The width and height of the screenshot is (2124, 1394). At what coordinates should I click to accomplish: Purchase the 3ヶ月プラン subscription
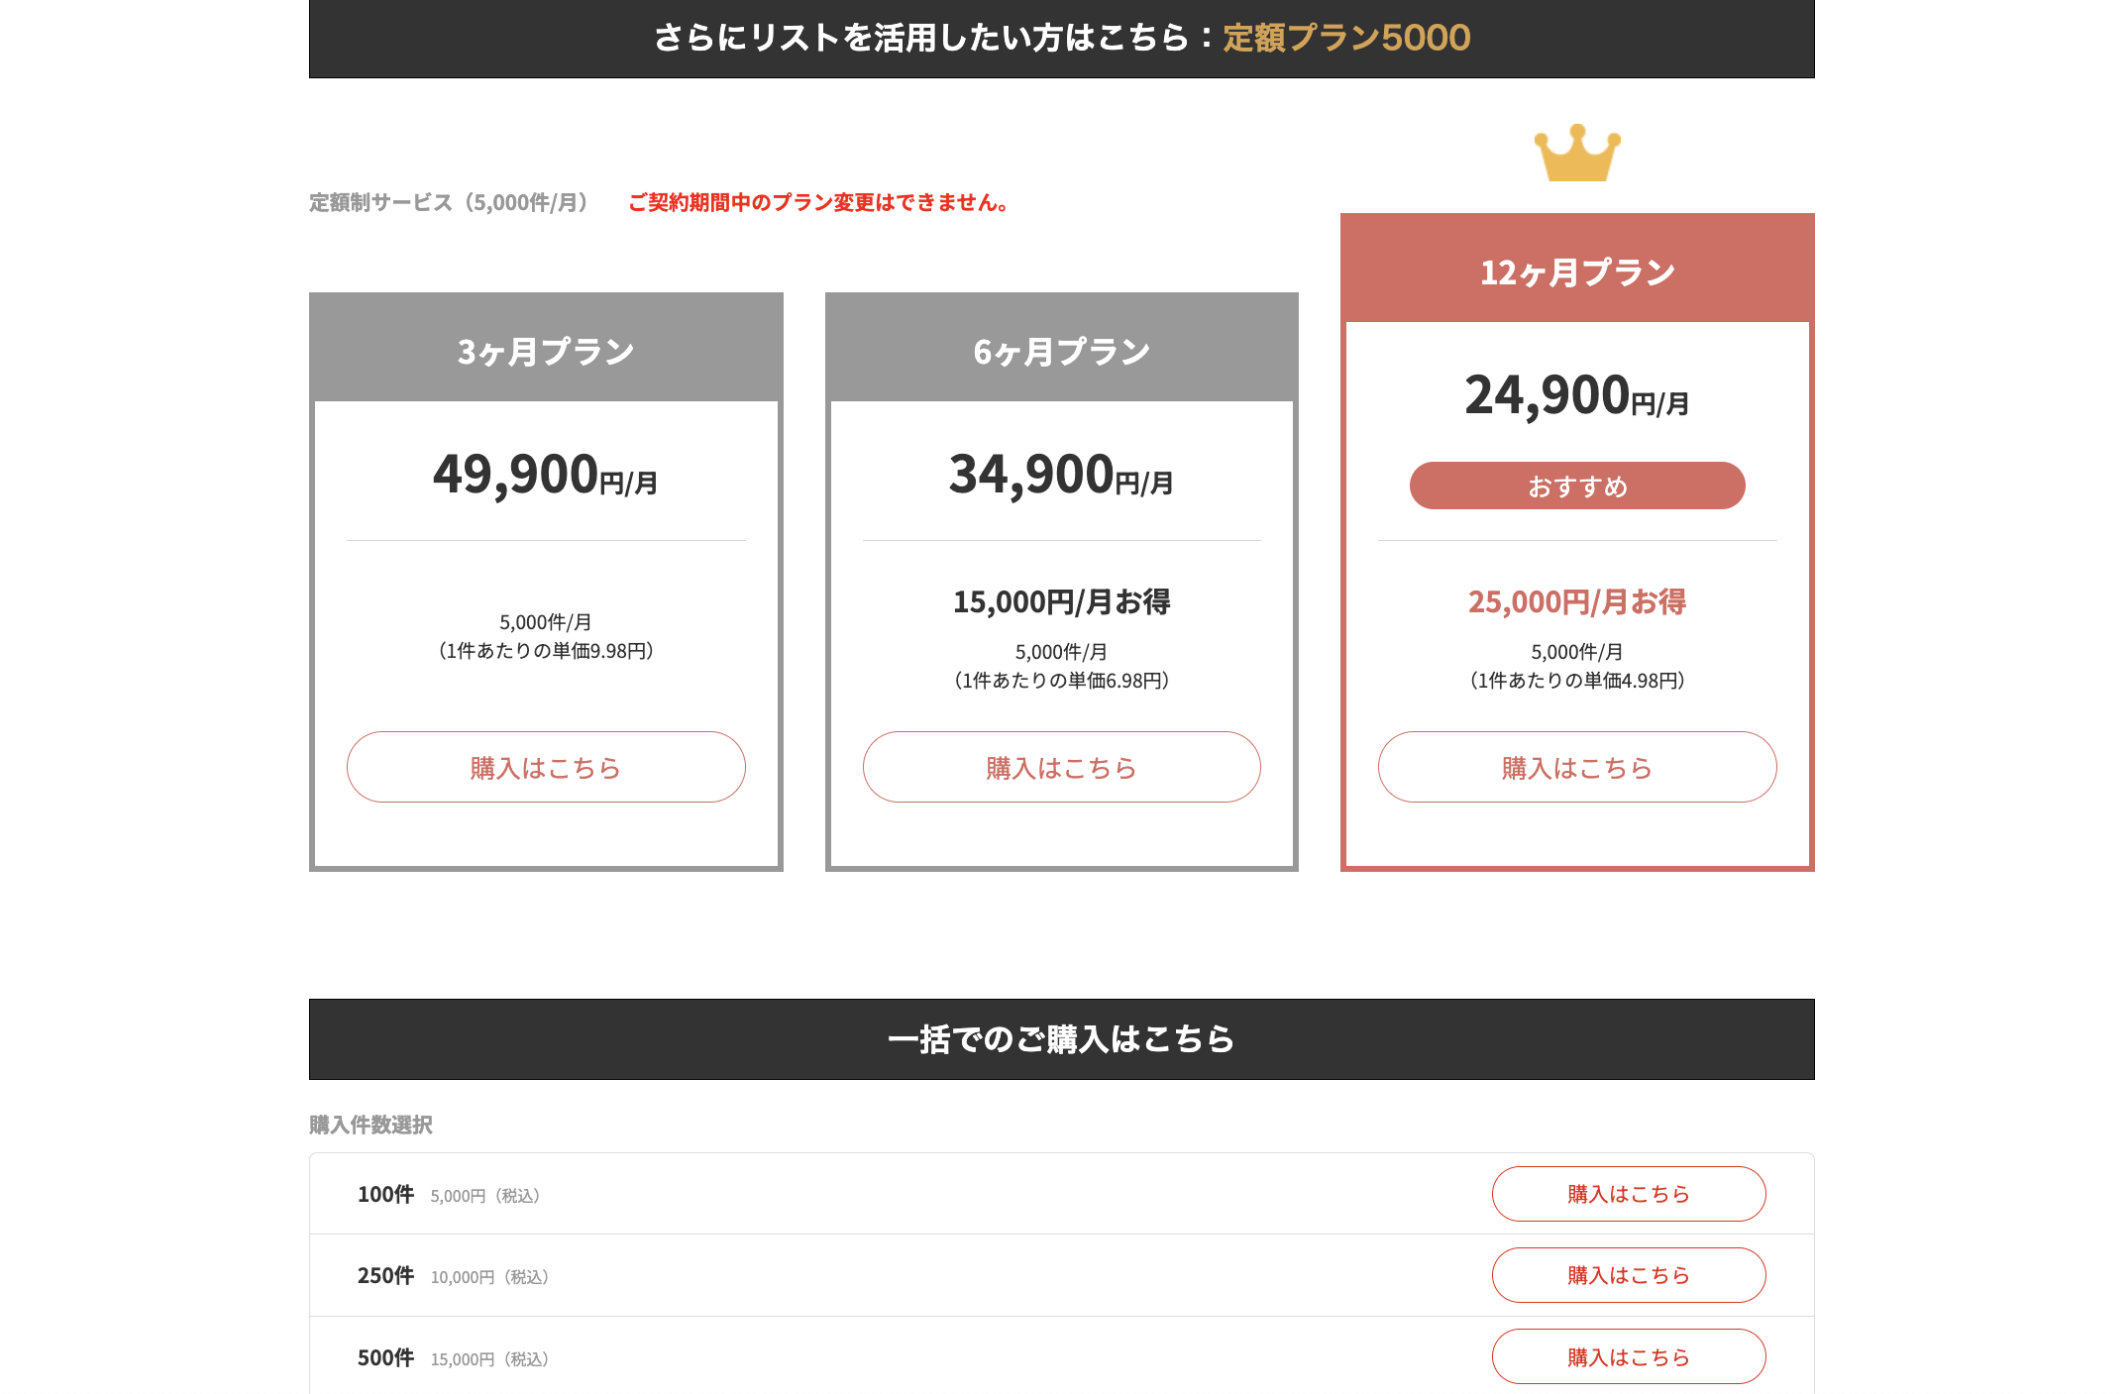pyautogui.click(x=546, y=767)
